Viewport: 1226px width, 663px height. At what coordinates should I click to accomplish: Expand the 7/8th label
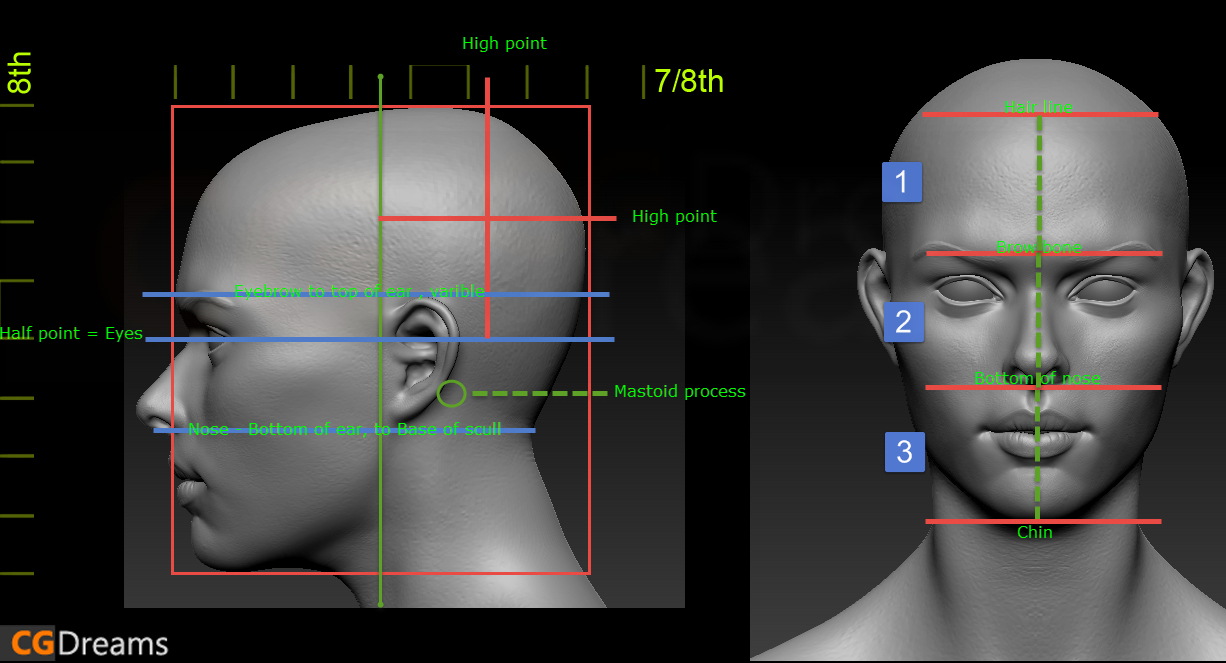[688, 82]
